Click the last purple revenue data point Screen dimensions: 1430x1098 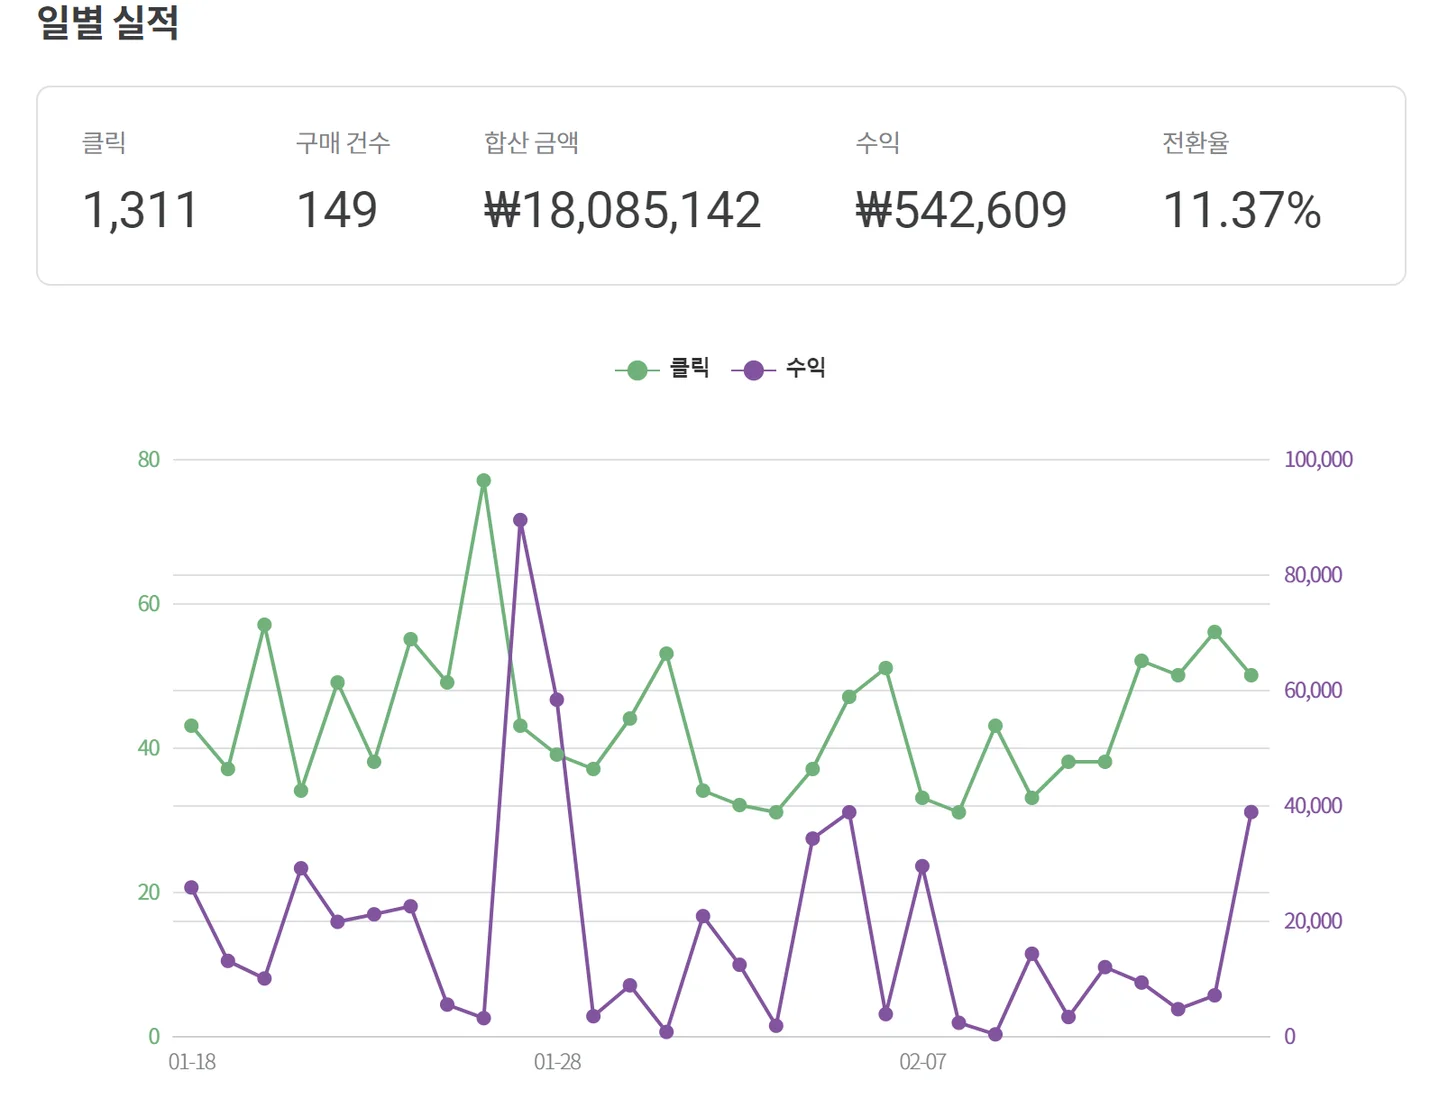1251,812
